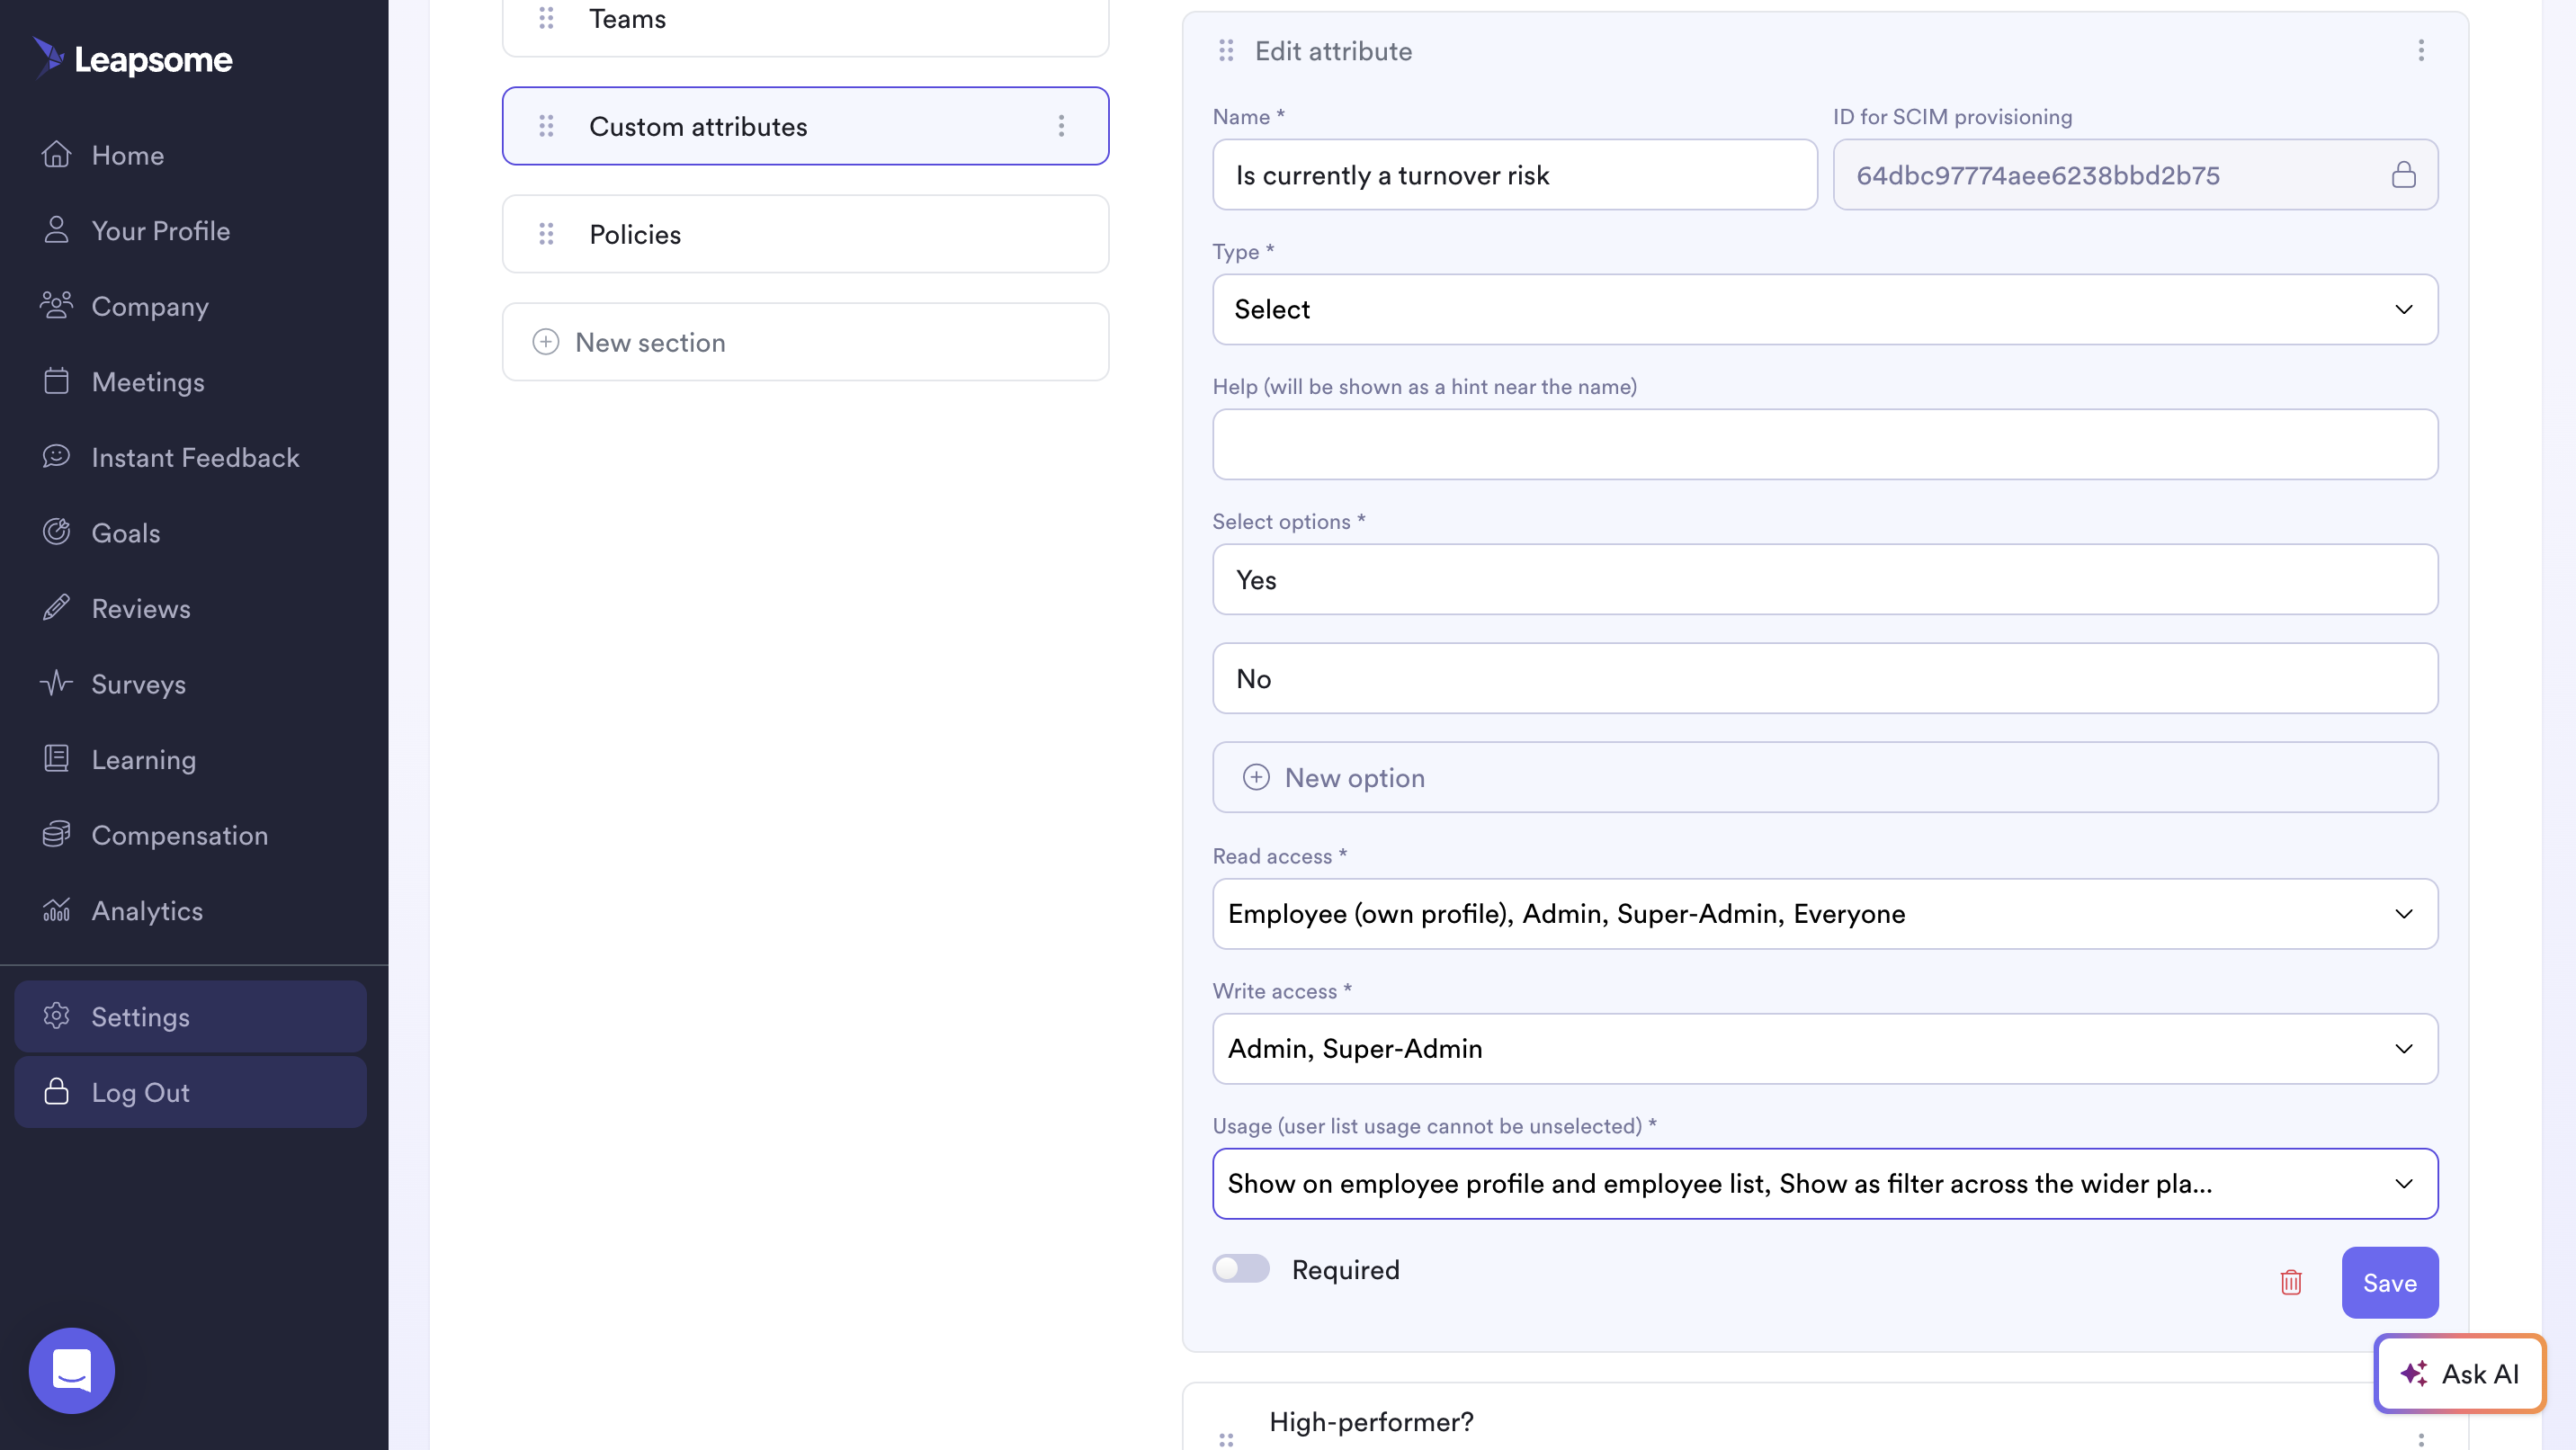Viewport: 2576px width, 1450px height.
Task: Open the Type dropdown
Action: tap(1825, 310)
